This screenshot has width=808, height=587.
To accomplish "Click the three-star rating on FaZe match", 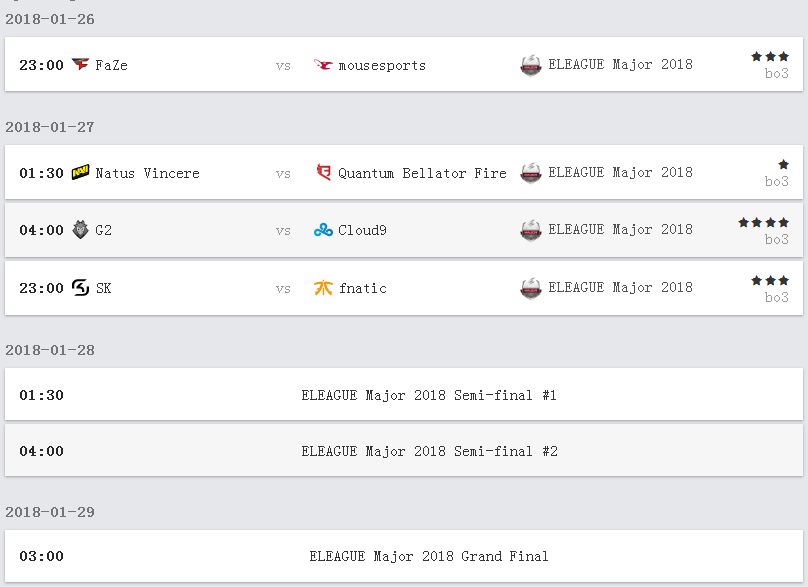I will click(x=770, y=56).
